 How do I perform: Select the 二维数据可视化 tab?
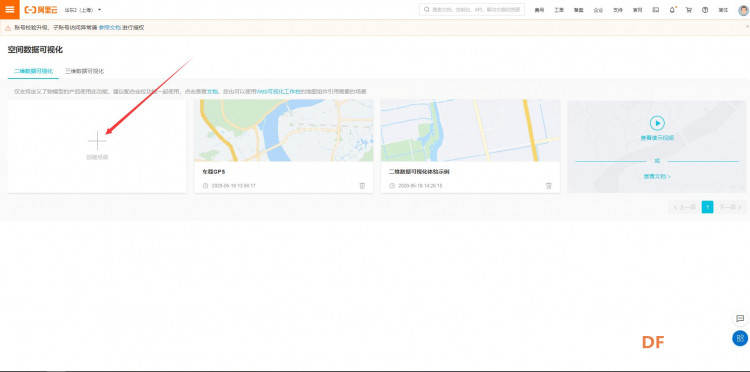click(x=33, y=71)
